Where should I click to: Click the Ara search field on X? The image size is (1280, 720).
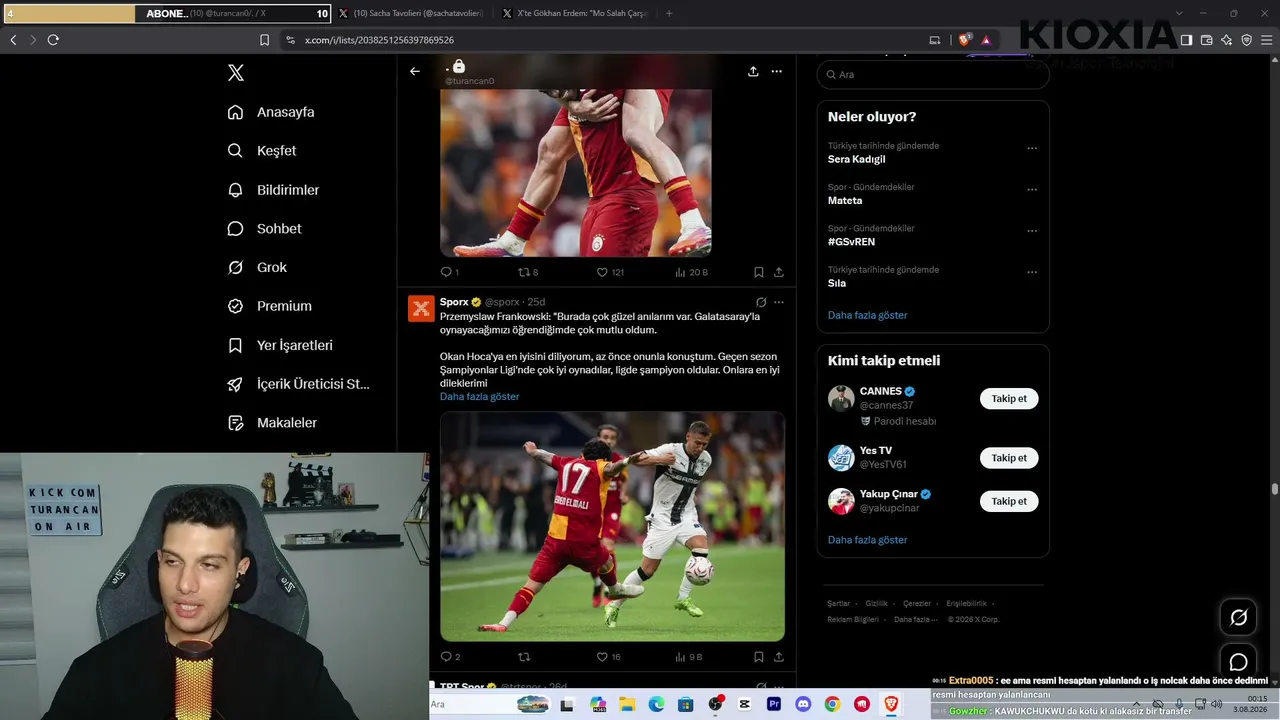(933, 75)
